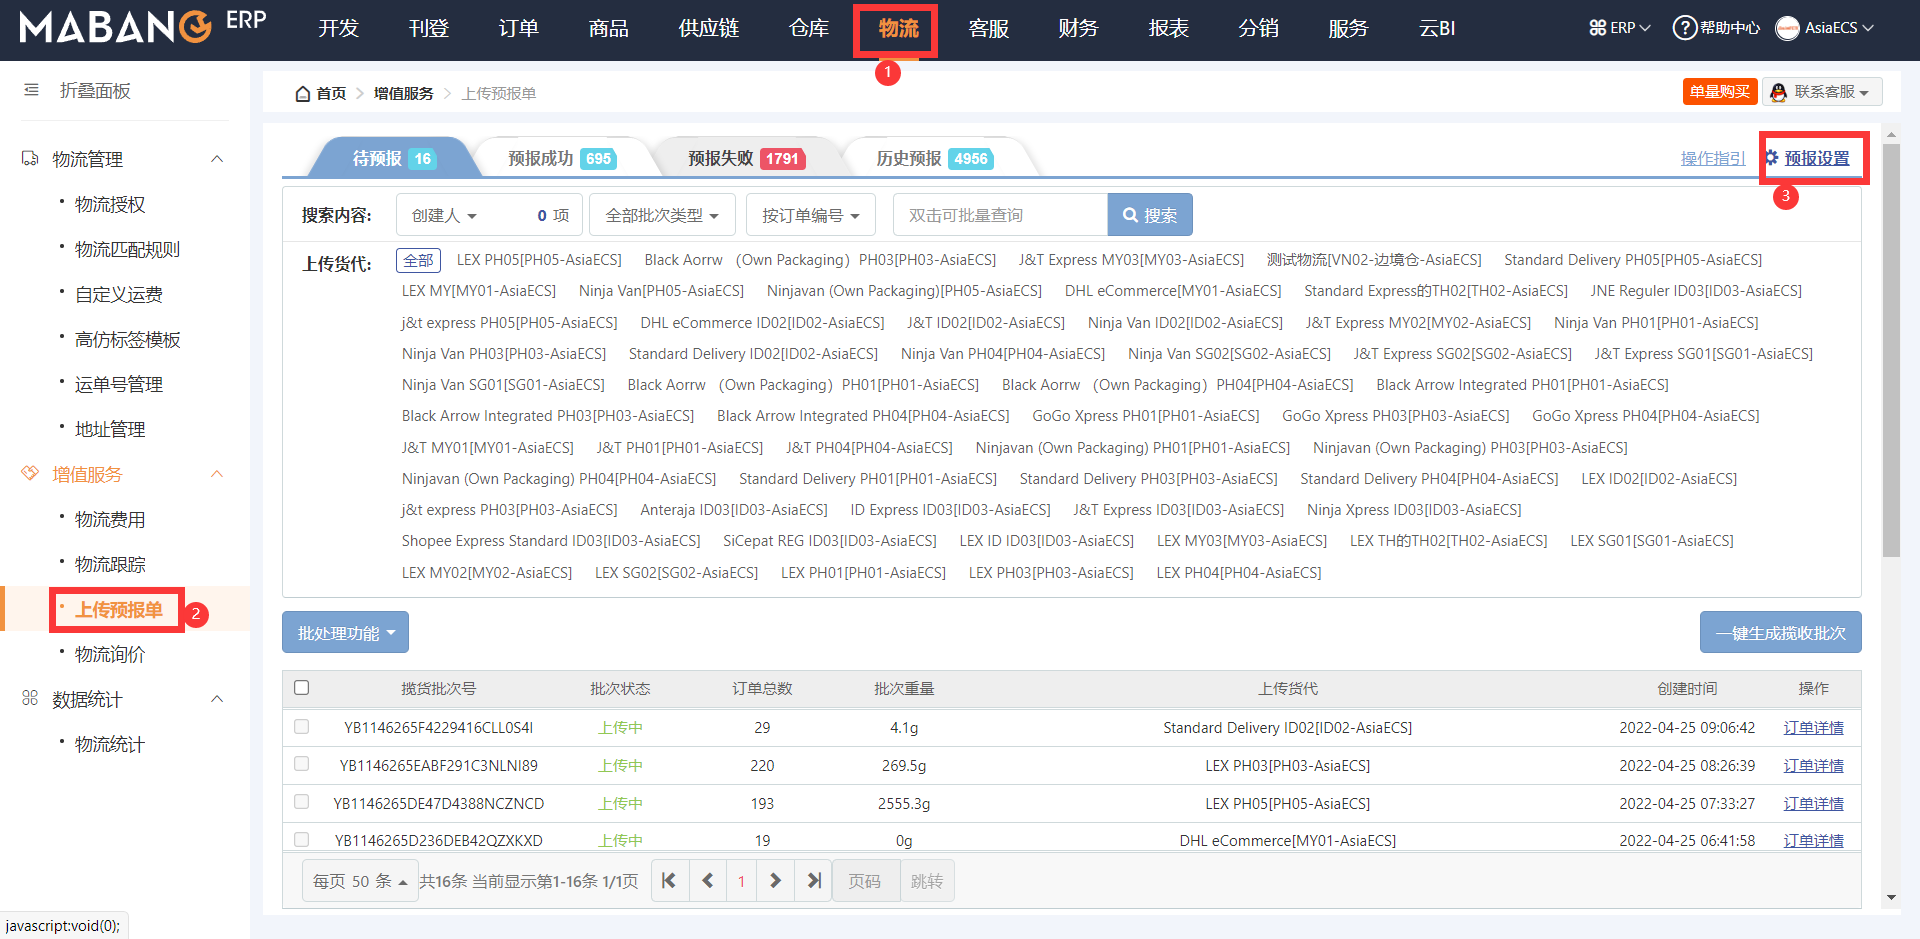
Task: Check row YB1146265D236DEB42QZXKXD
Action: [x=302, y=840]
